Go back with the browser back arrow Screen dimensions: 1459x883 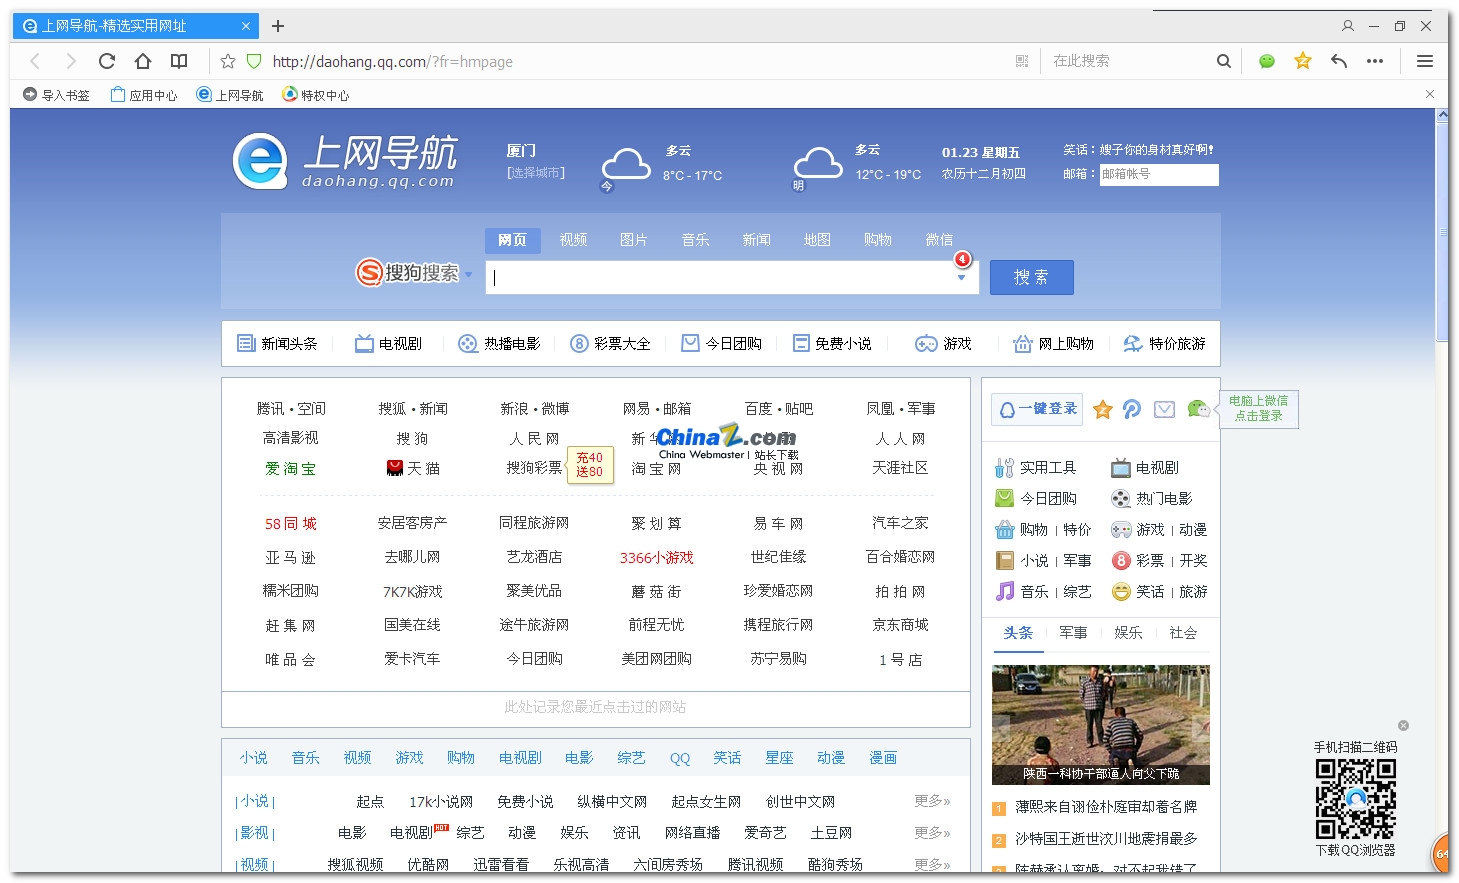point(35,61)
